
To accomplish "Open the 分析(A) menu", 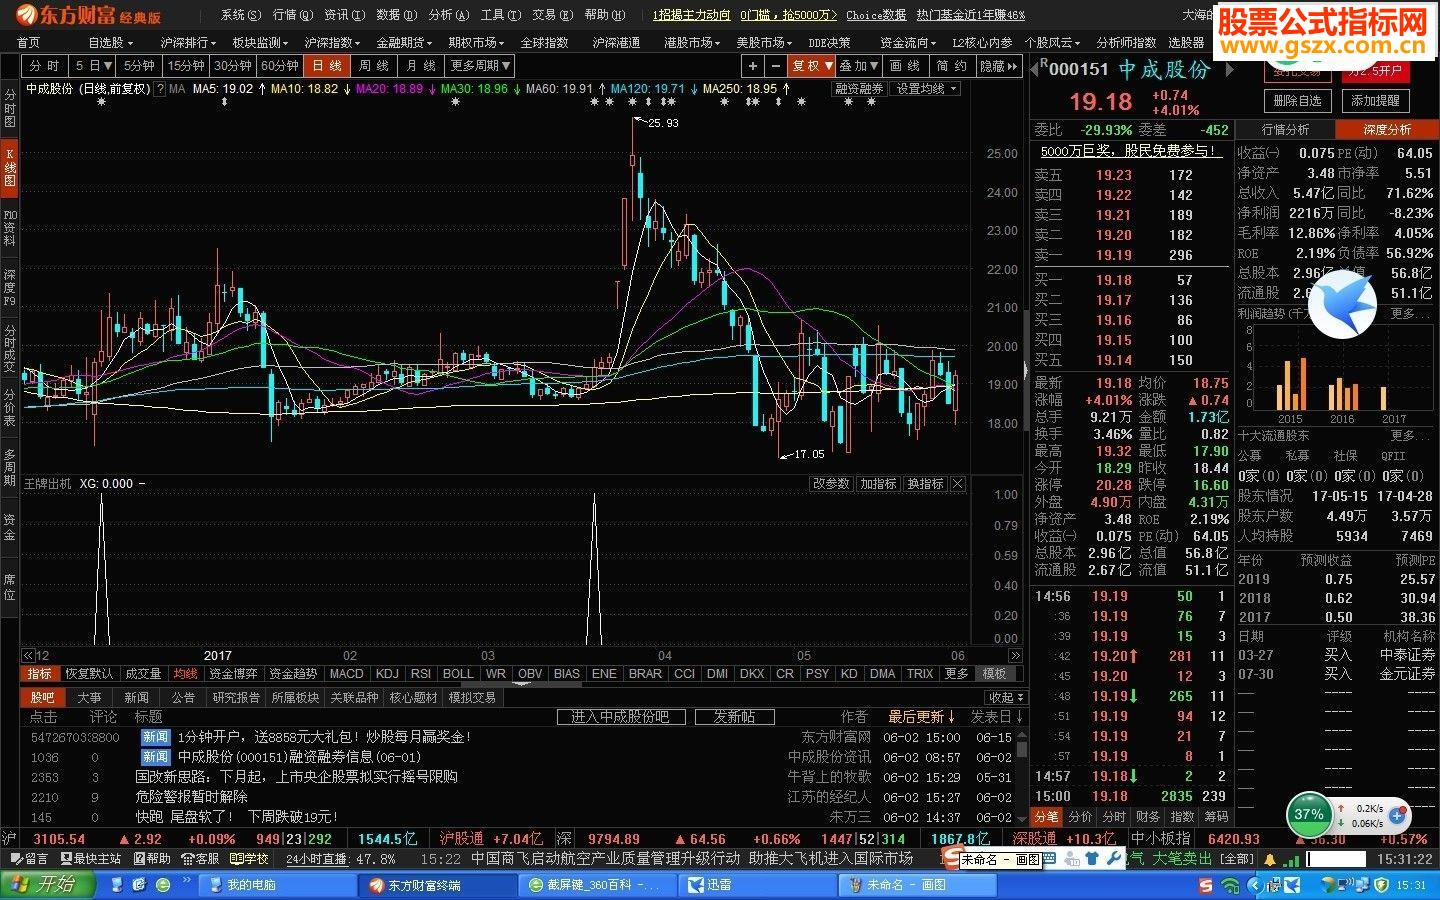I will click(448, 15).
